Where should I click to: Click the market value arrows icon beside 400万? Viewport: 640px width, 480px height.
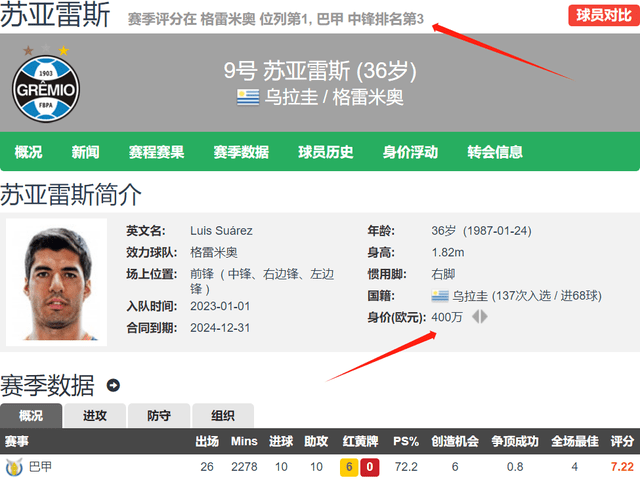(x=480, y=317)
